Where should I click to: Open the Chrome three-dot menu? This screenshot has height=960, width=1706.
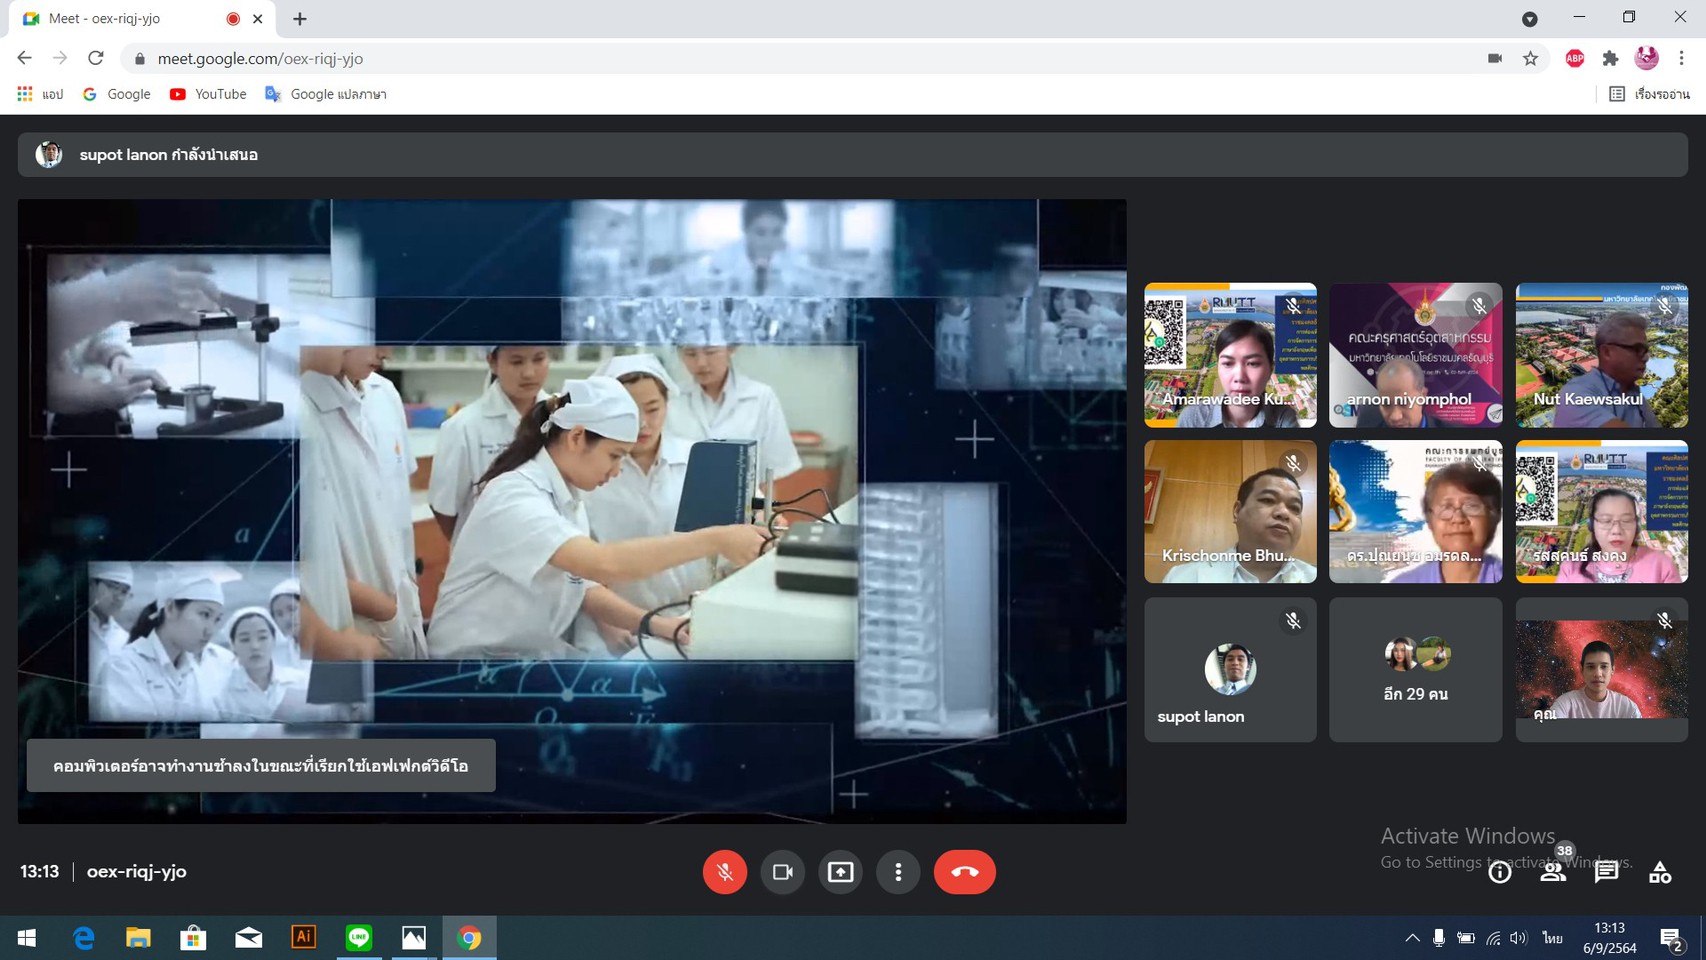(x=1682, y=59)
